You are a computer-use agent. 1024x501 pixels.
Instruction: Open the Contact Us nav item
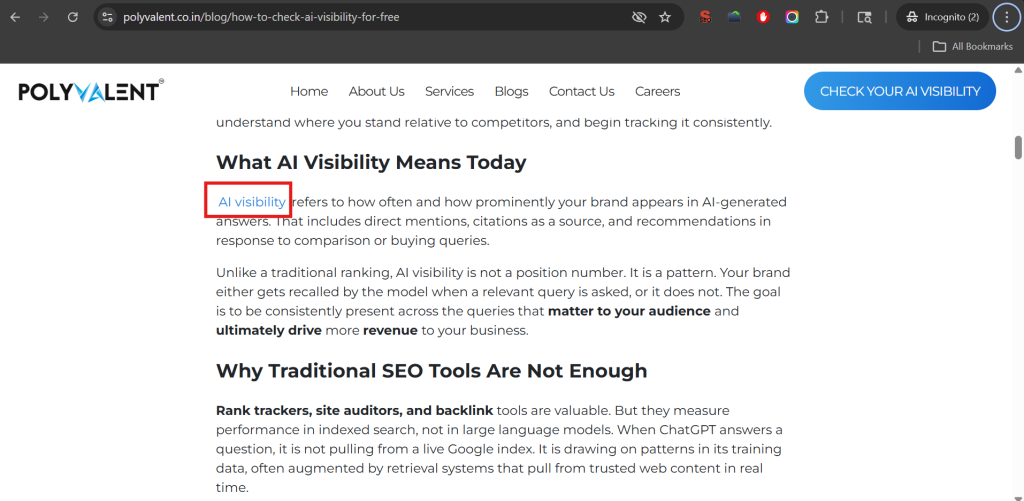581,91
